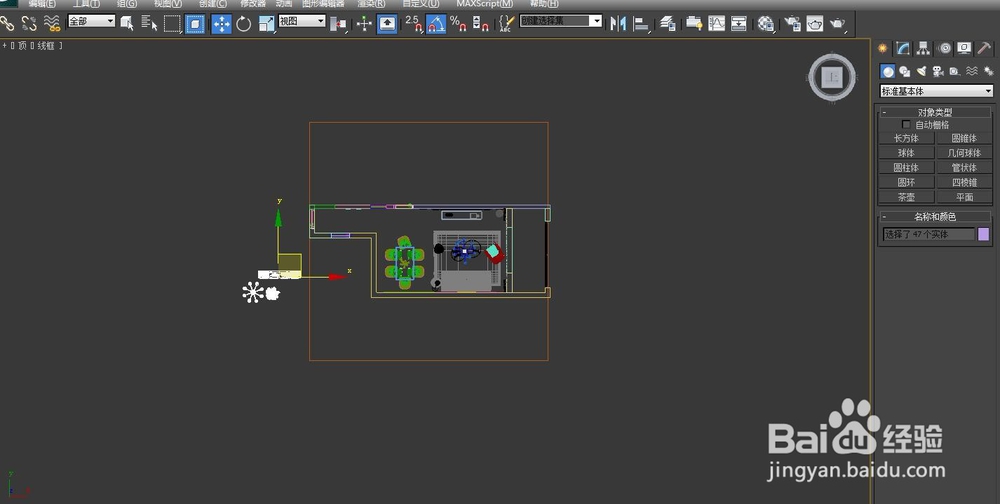Toggle Window/Crossing selection mode
The width and height of the screenshot is (1000, 504).
coord(195,24)
